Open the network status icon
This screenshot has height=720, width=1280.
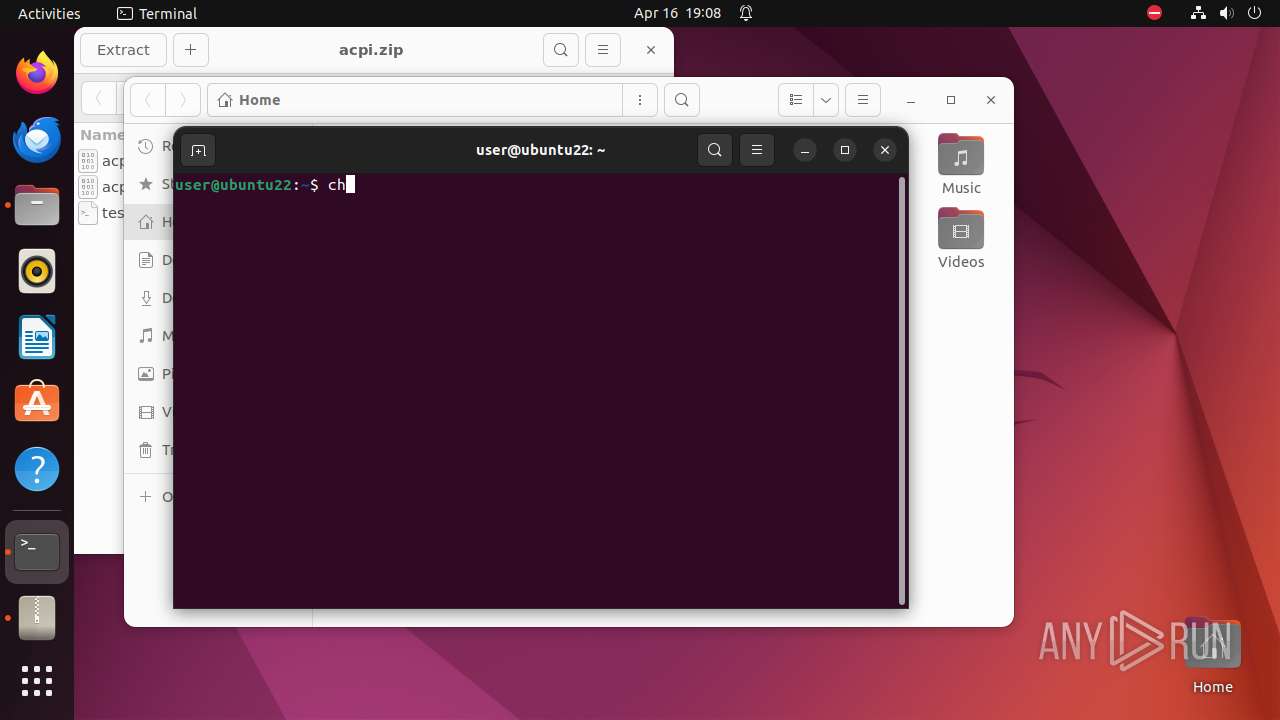[x=1199, y=13]
